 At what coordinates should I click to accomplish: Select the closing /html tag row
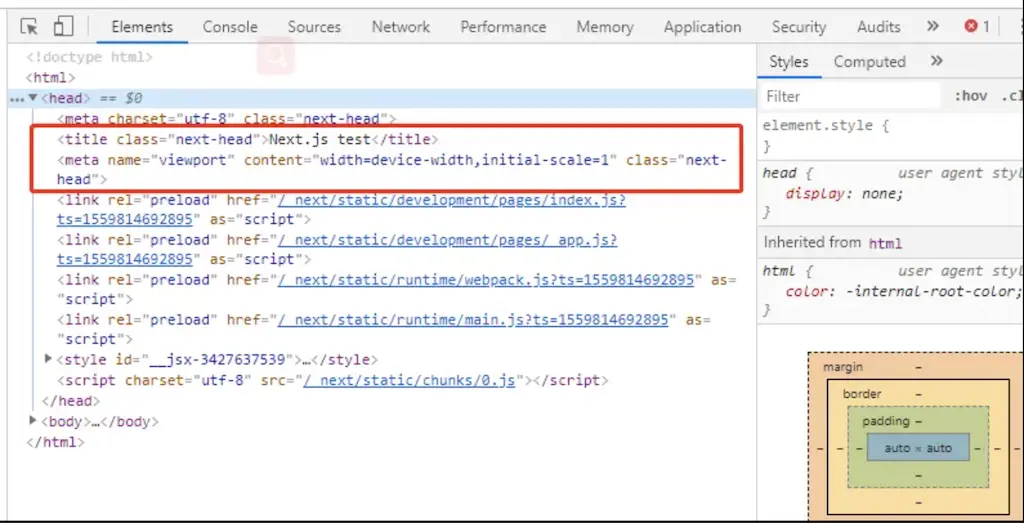[x=56, y=441]
